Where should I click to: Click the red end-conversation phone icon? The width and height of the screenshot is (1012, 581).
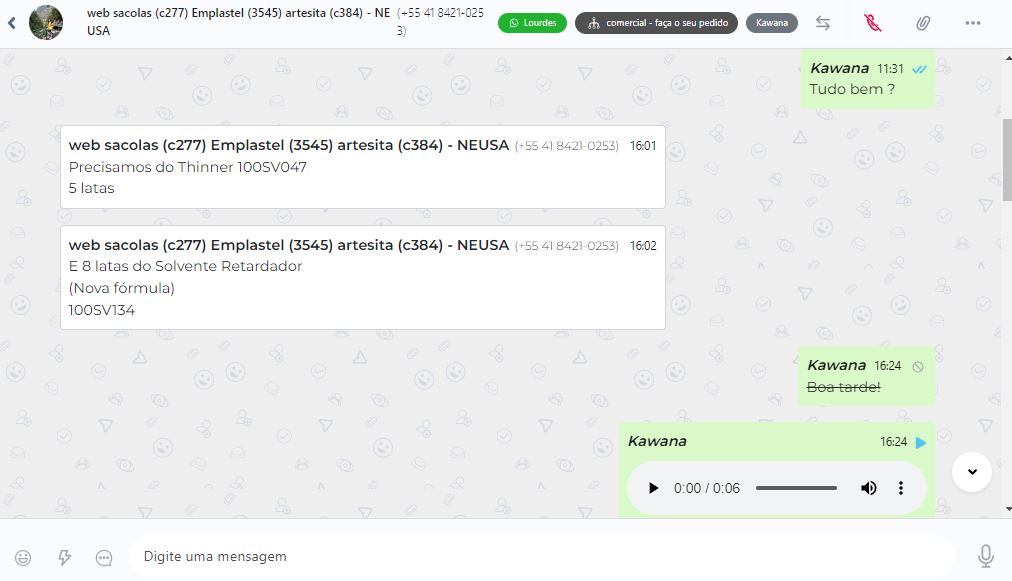(873, 23)
